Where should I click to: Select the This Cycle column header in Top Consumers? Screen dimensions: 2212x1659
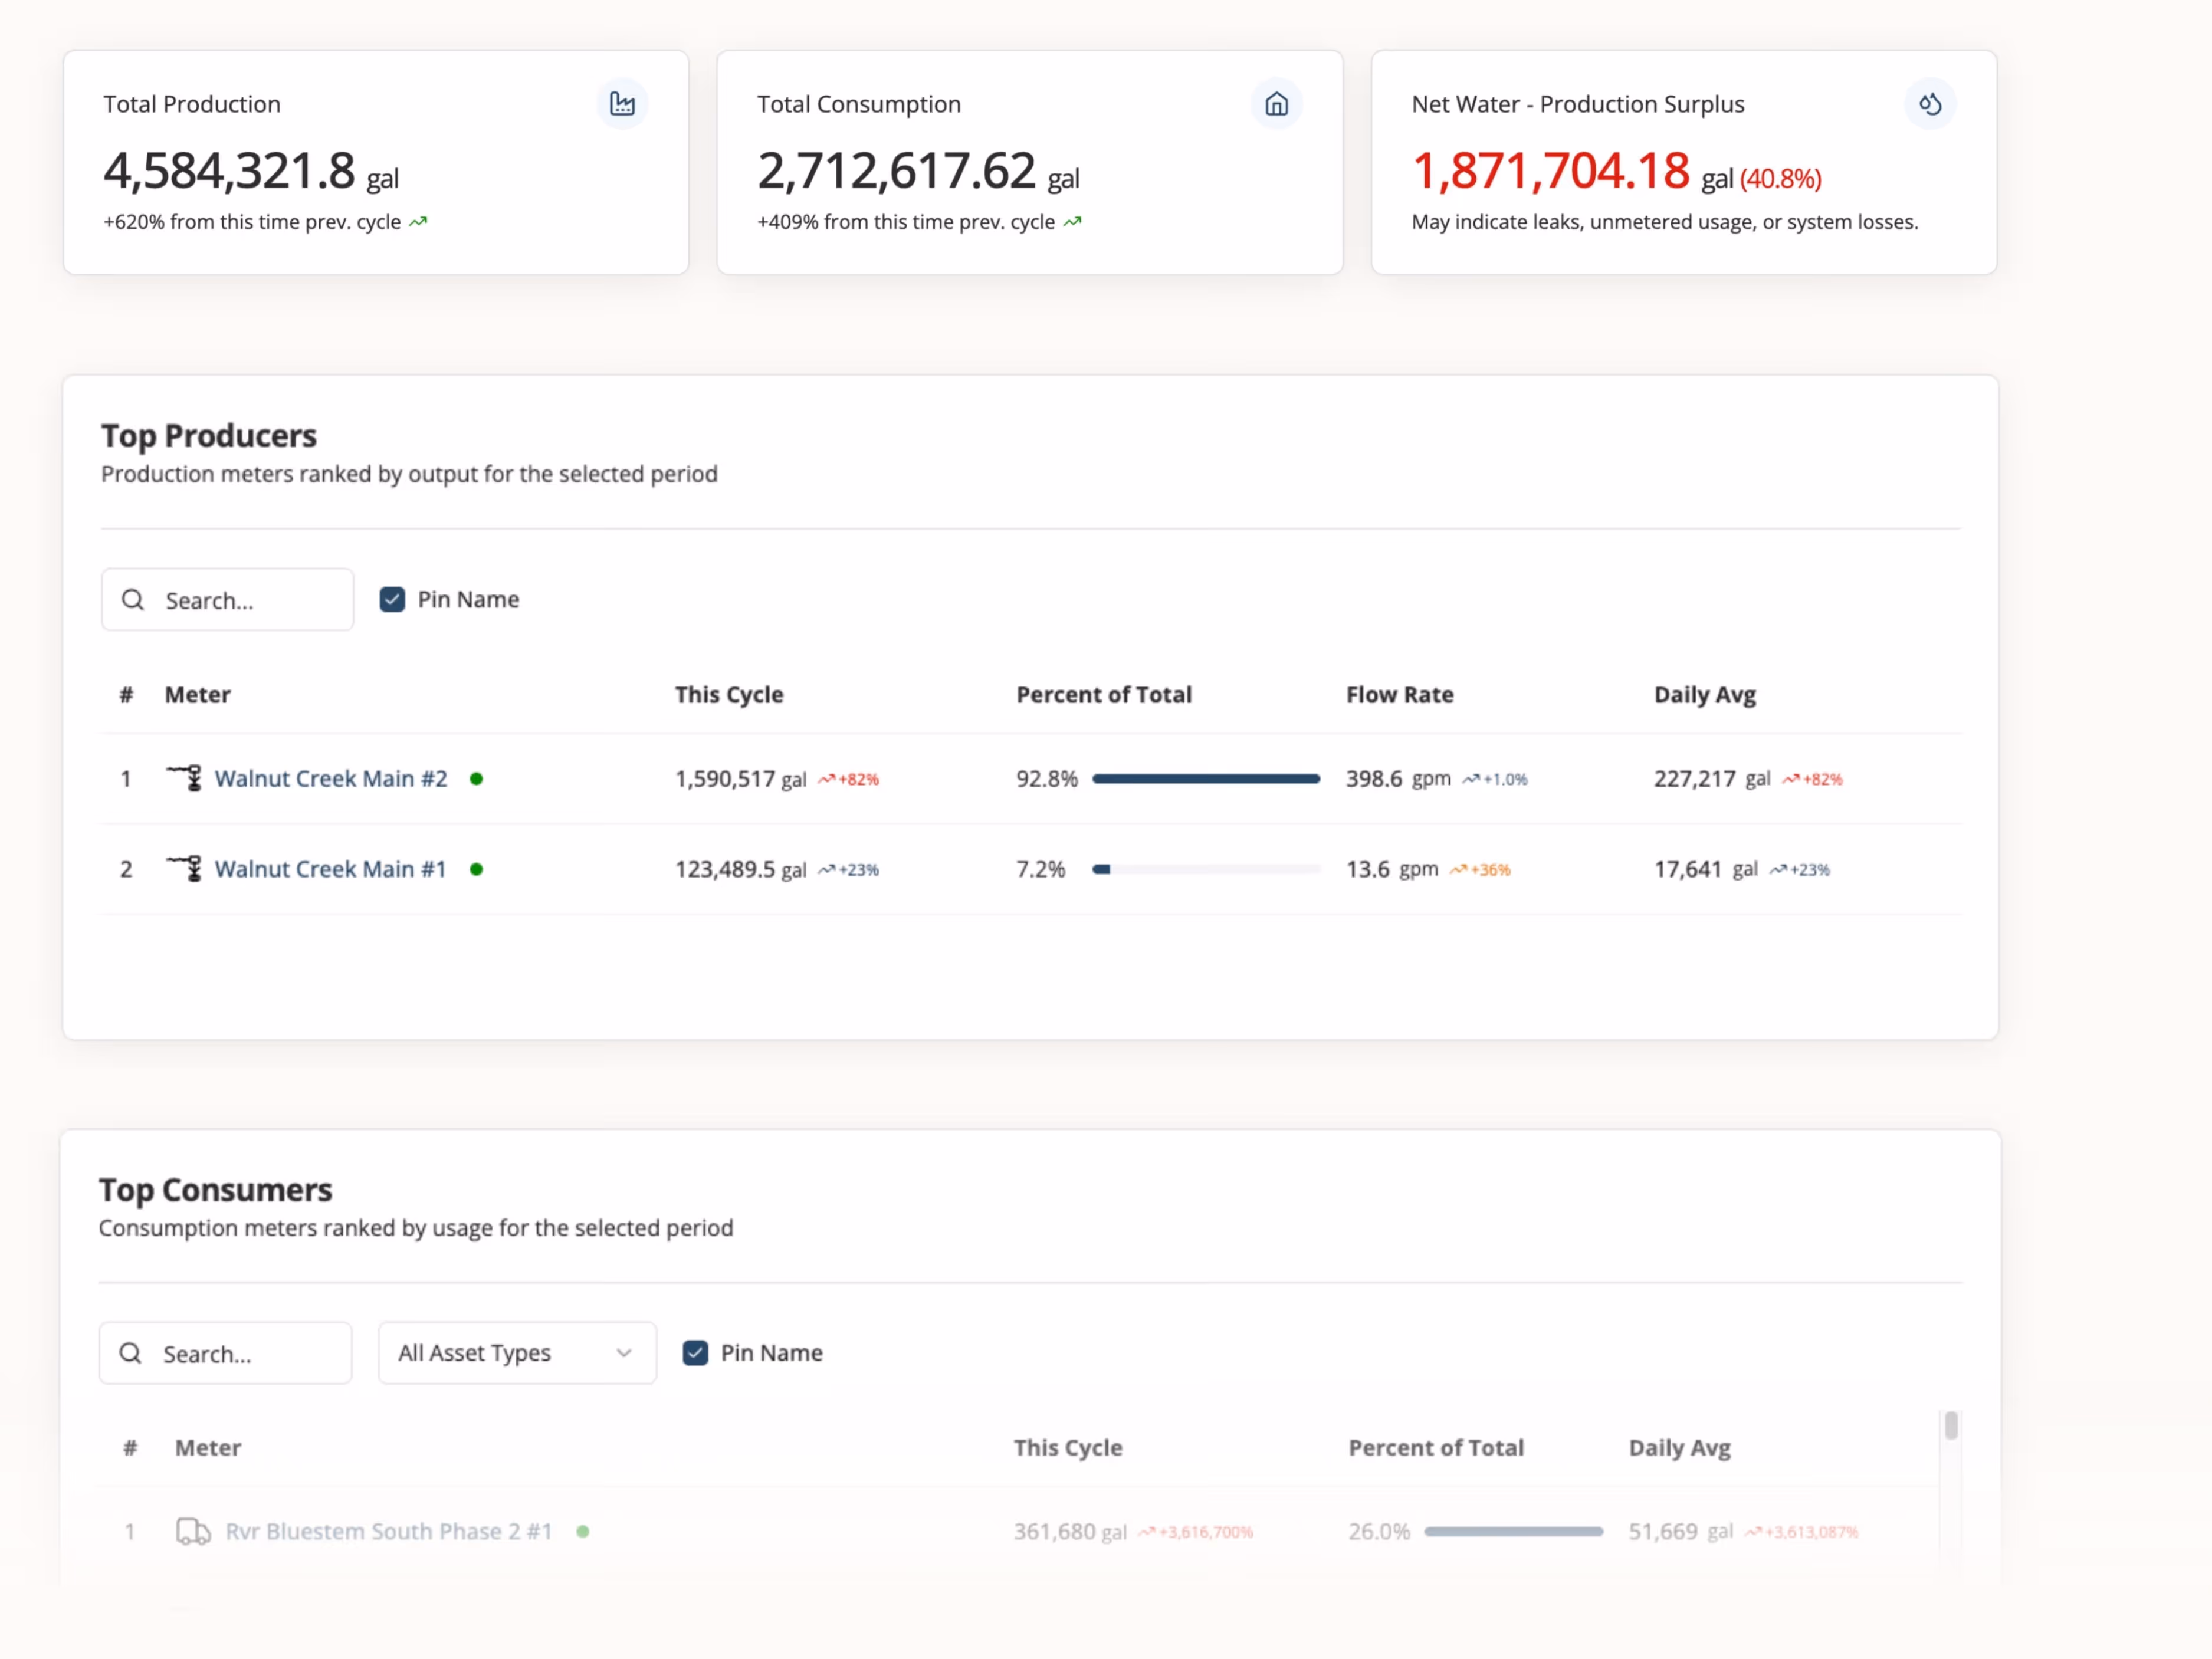coord(1067,1447)
